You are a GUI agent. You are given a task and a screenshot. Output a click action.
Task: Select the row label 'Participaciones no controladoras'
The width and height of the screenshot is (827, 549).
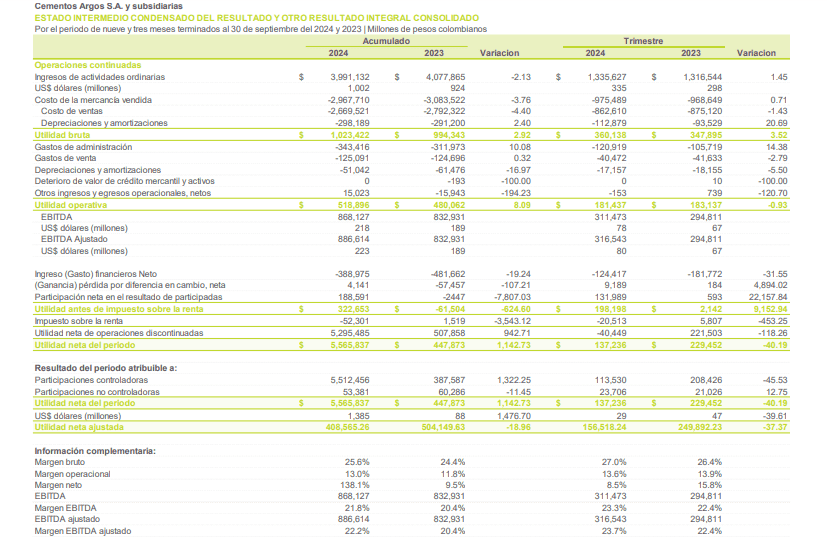coord(97,392)
